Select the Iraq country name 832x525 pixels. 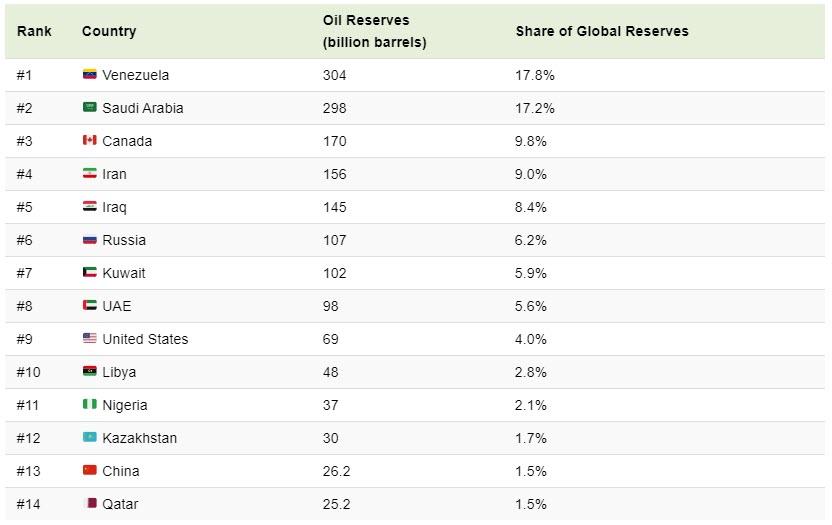[114, 207]
